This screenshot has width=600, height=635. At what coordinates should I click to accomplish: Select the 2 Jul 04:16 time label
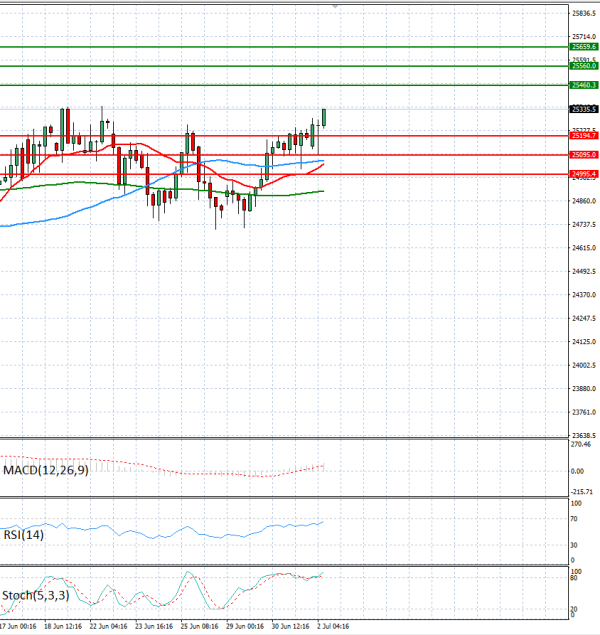pyautogui.click(x=333, y=626)
